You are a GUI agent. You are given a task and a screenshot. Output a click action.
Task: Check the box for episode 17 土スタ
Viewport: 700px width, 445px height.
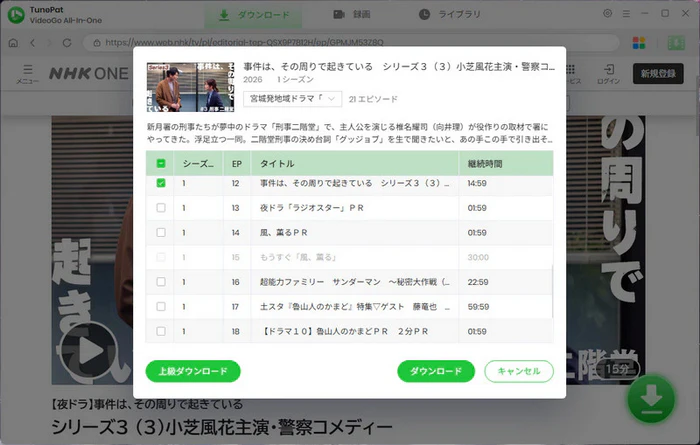(161, 307)
